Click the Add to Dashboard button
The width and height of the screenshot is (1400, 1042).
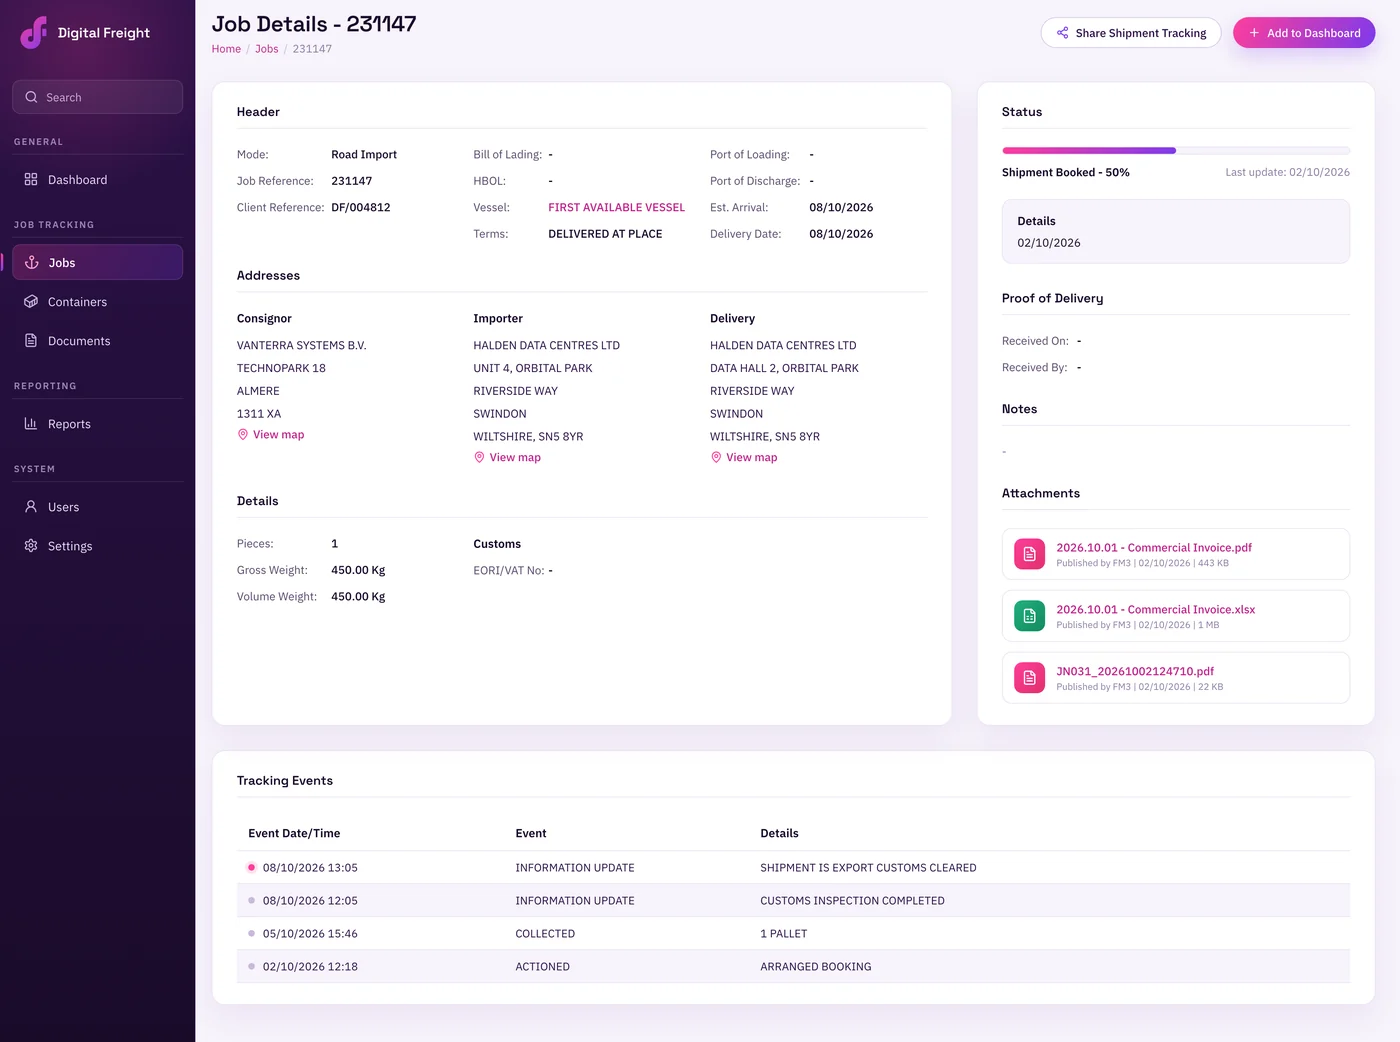tap(1304, 33)
